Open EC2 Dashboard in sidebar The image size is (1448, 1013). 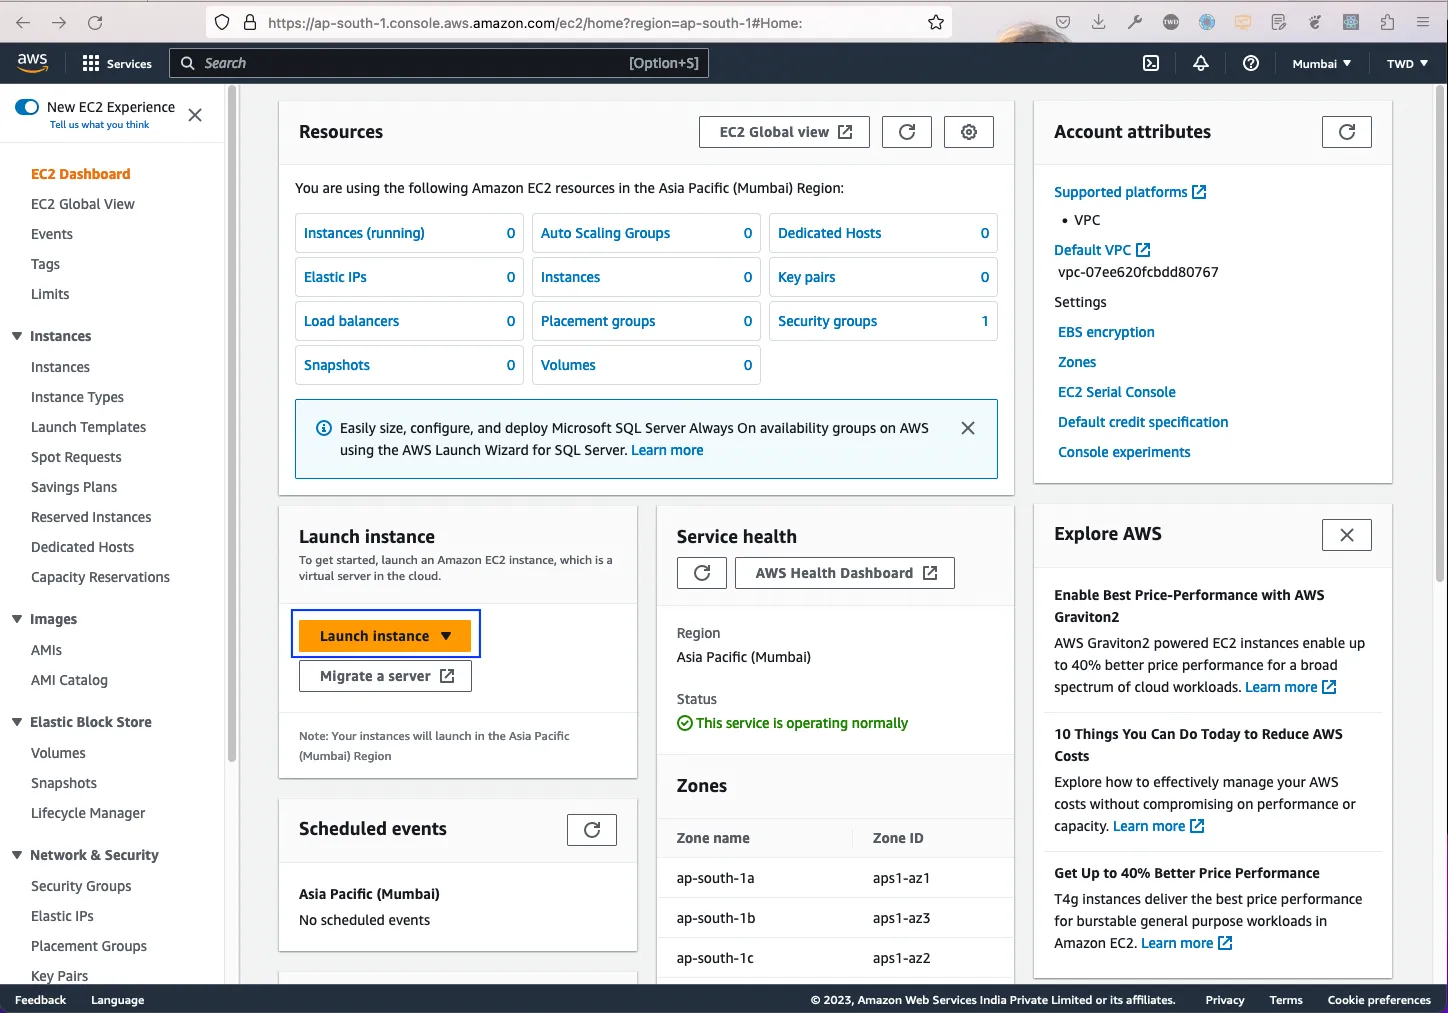coord(81,174)
